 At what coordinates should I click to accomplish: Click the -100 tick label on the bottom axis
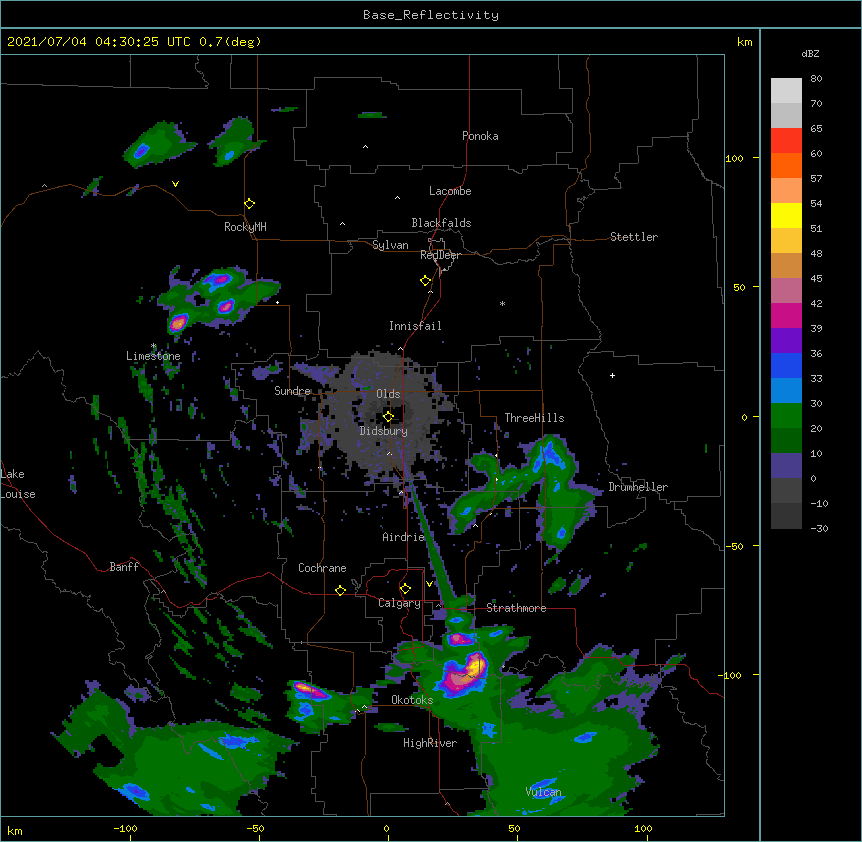(125, 828)
